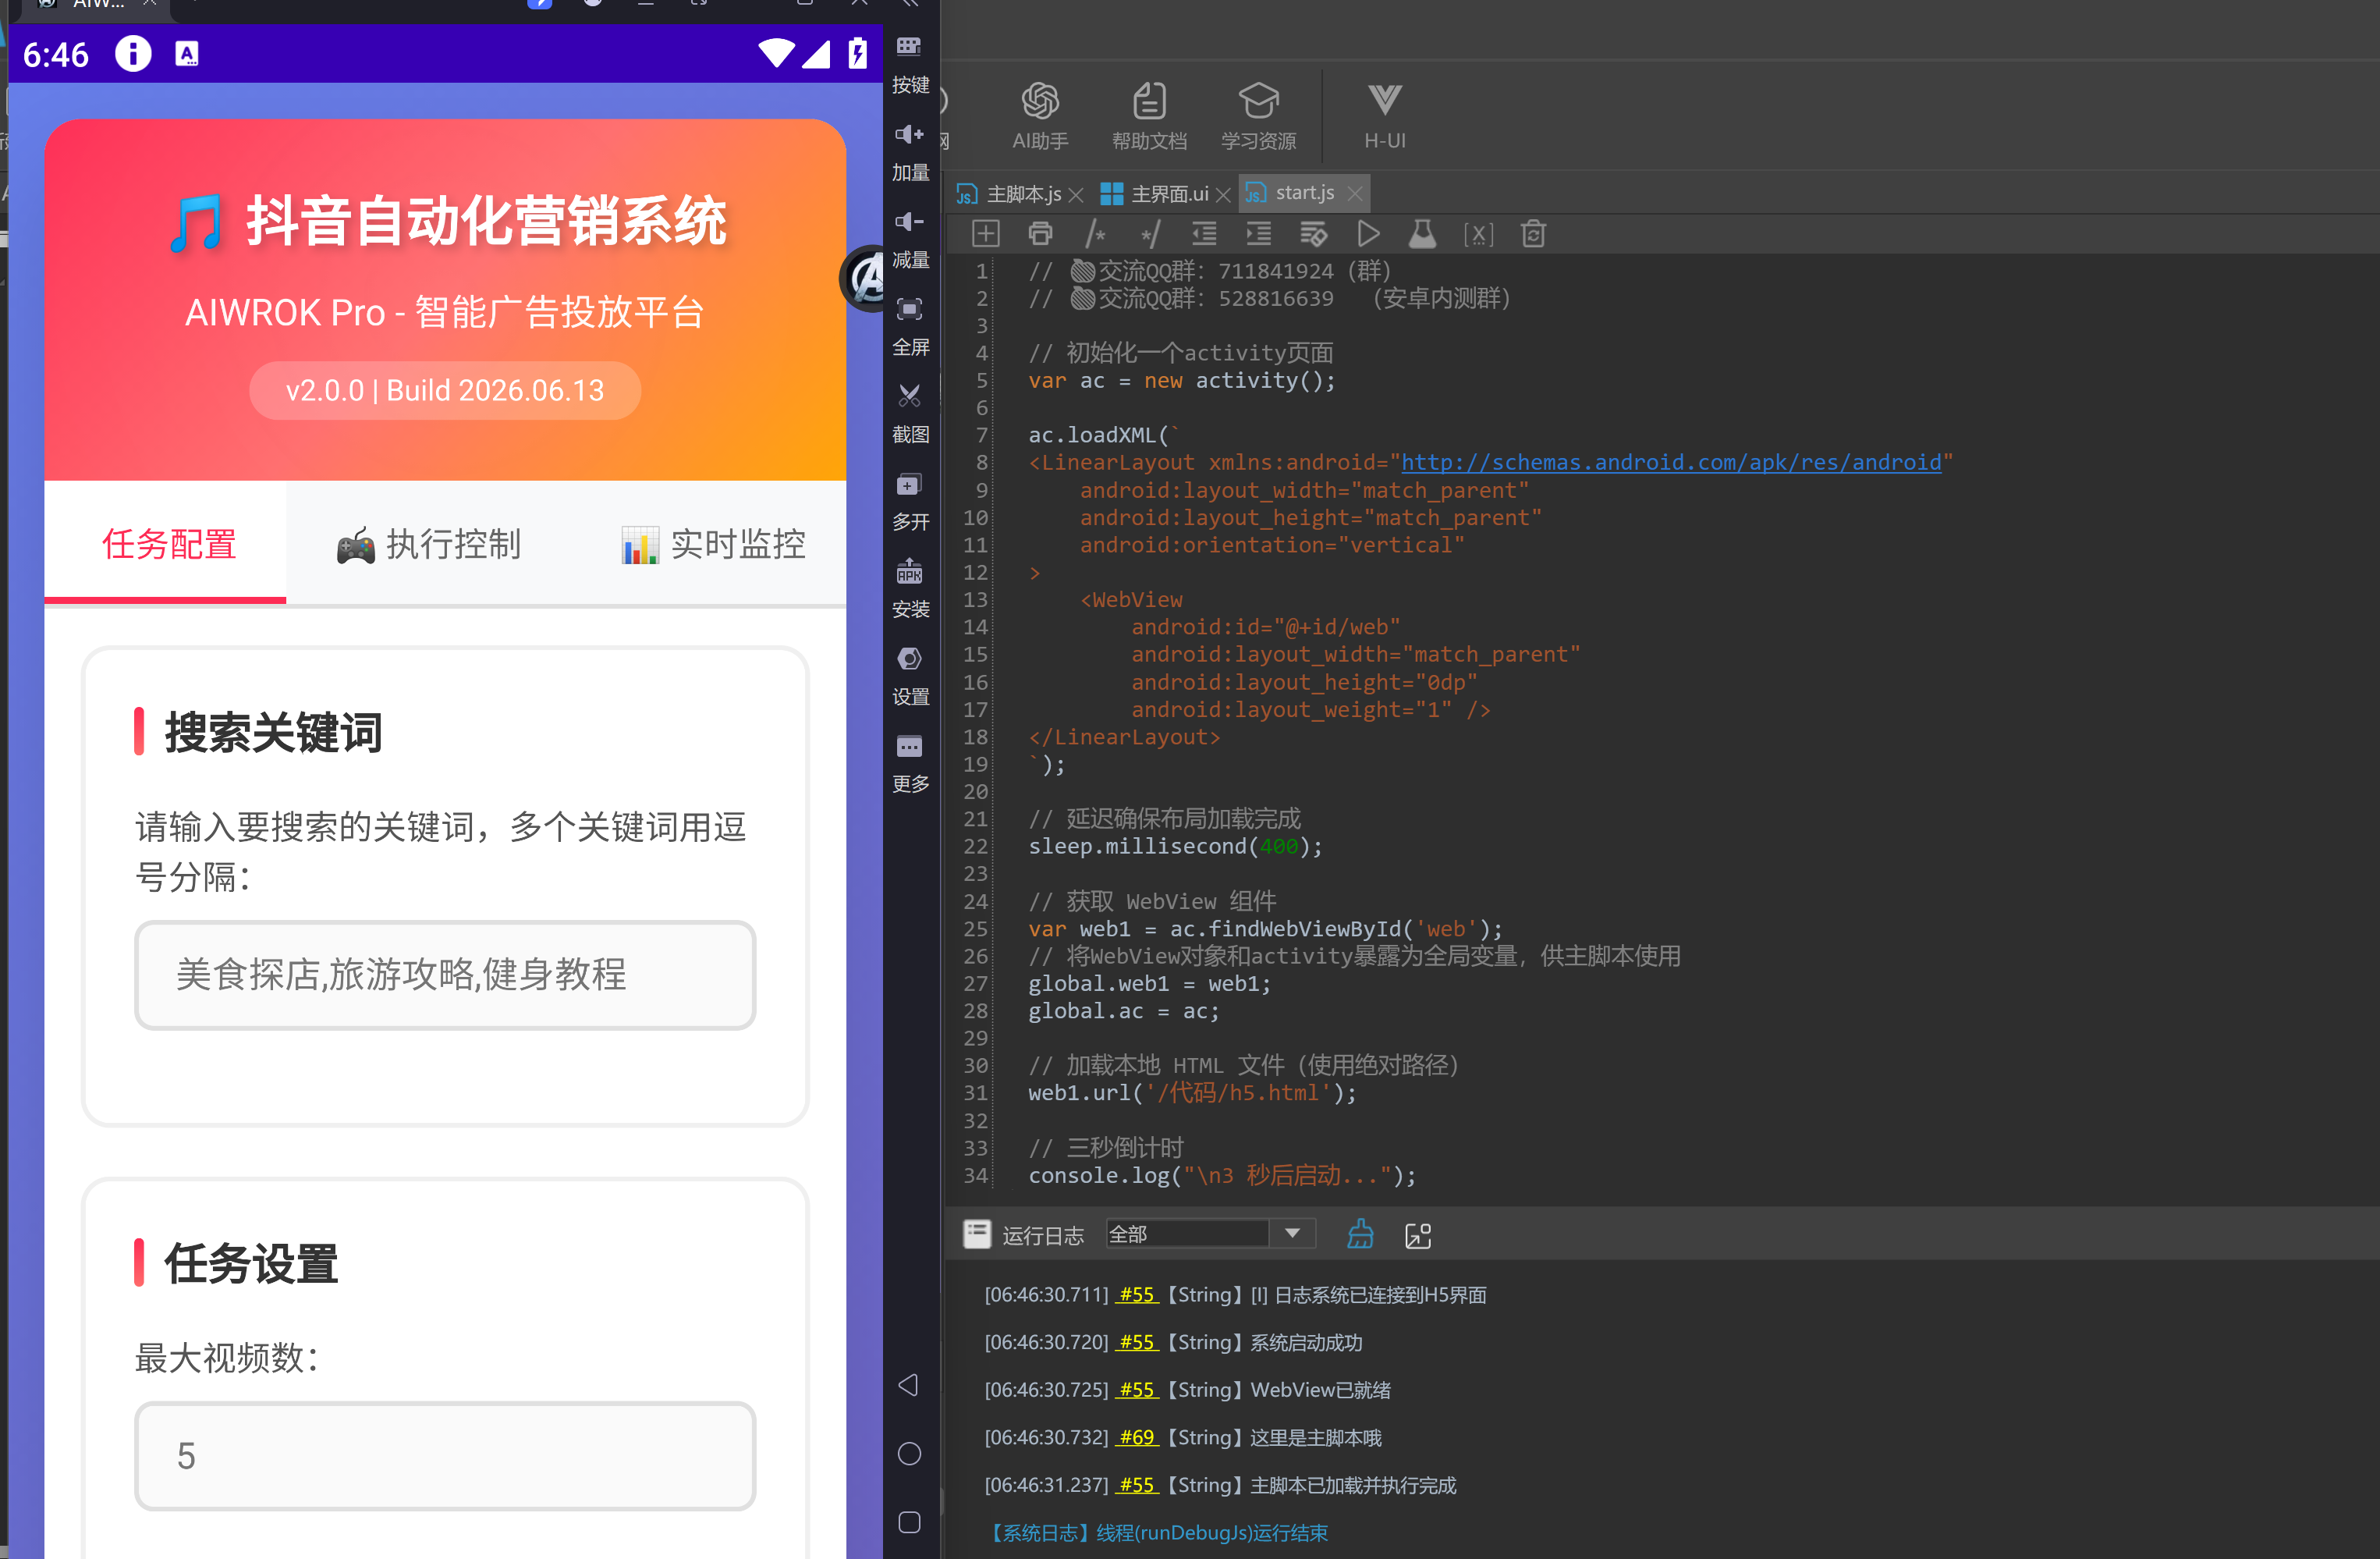Click the run script play icon

[1368, 234]
